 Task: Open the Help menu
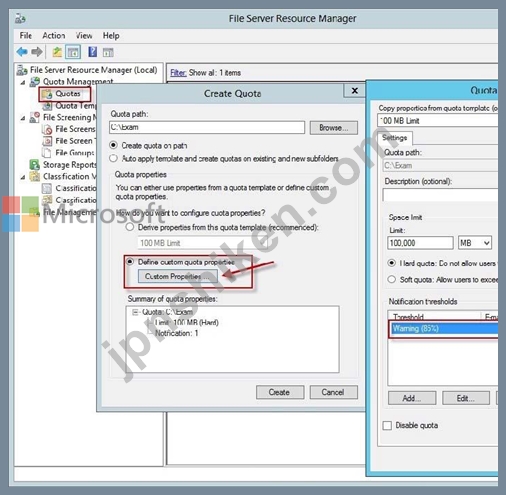tap(111, 35)
